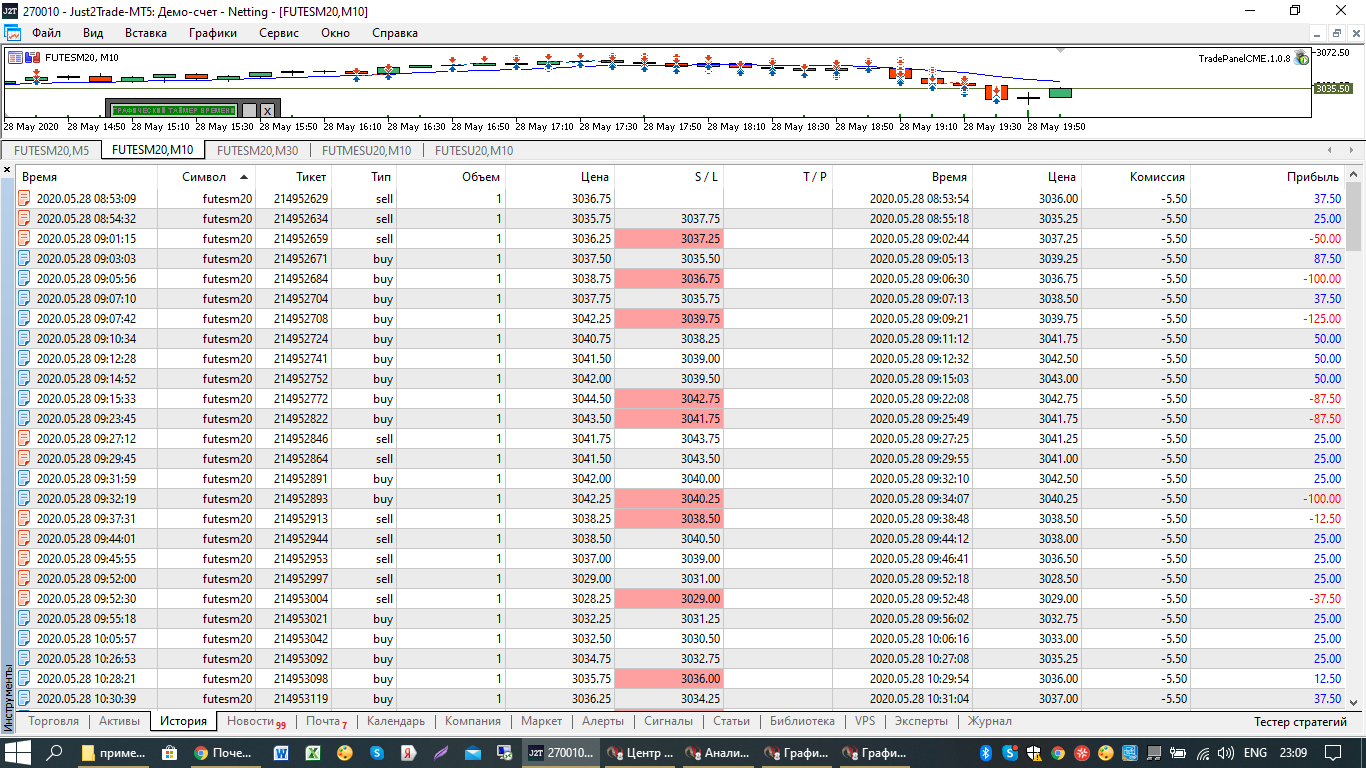Viewport: 1366px width, 768px height.
Task: Select the row with ticket 214952772
Action: (681, 399)
